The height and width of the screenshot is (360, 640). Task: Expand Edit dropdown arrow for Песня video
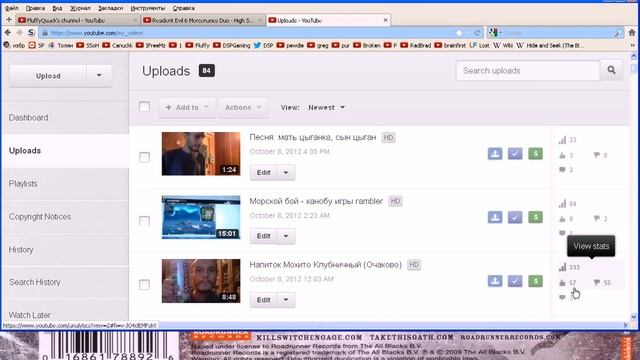click(286, 172)
